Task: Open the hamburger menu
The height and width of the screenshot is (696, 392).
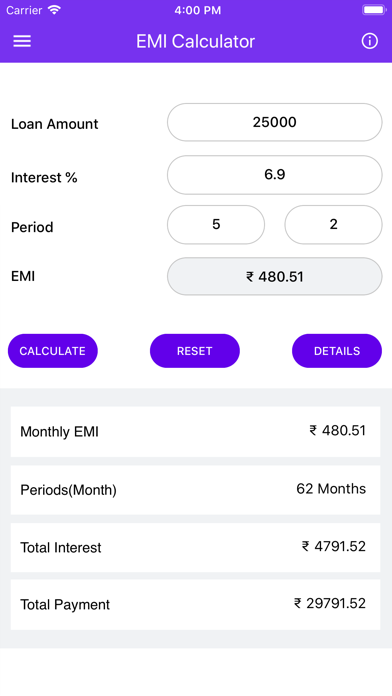Action: 22,41
